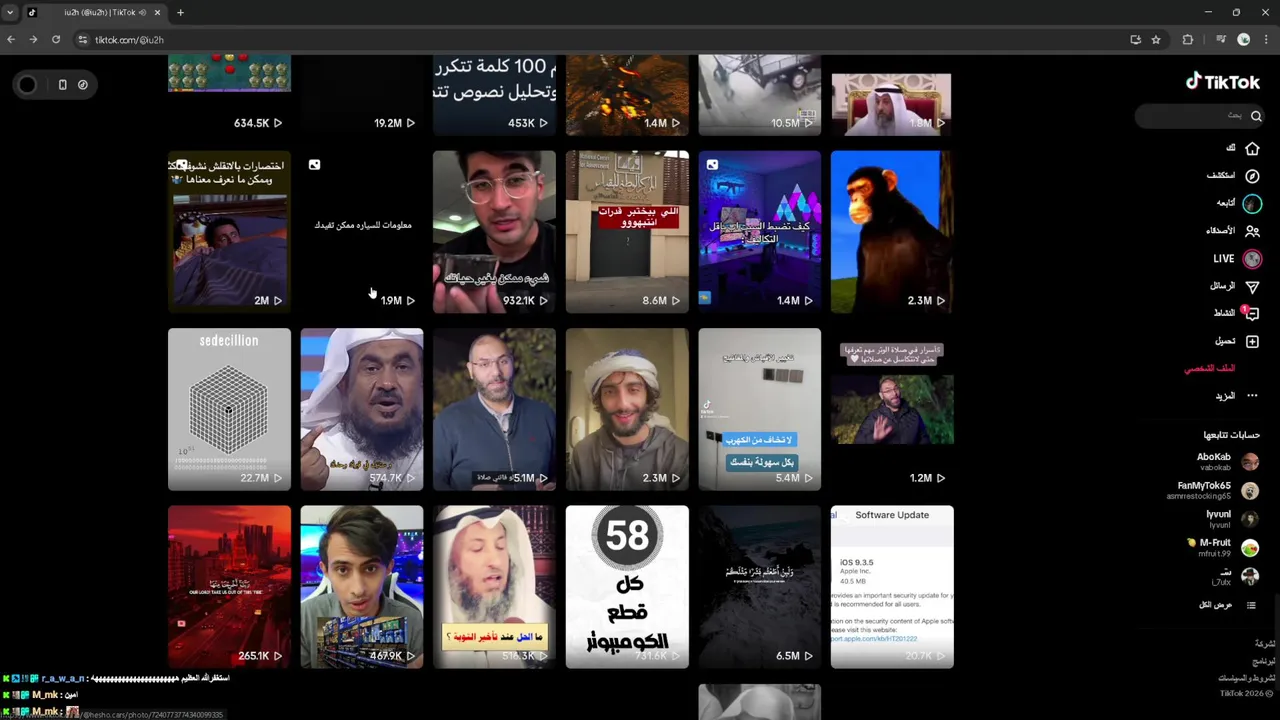Open the Software Update iOS 9.3.5 video

coord(892,587)
